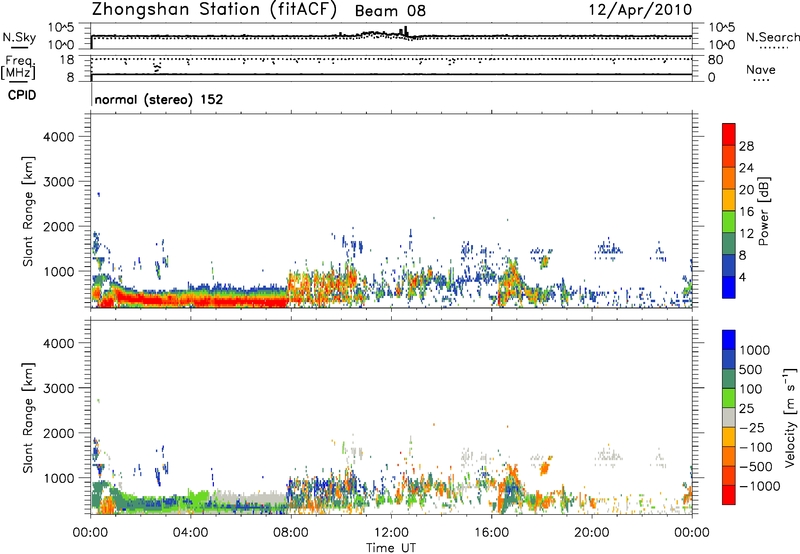Image resolution: width=800 pixels, height=554 pixels.
Task: Click the 4000 tick on the power panel
Action: tap(58, 137)
